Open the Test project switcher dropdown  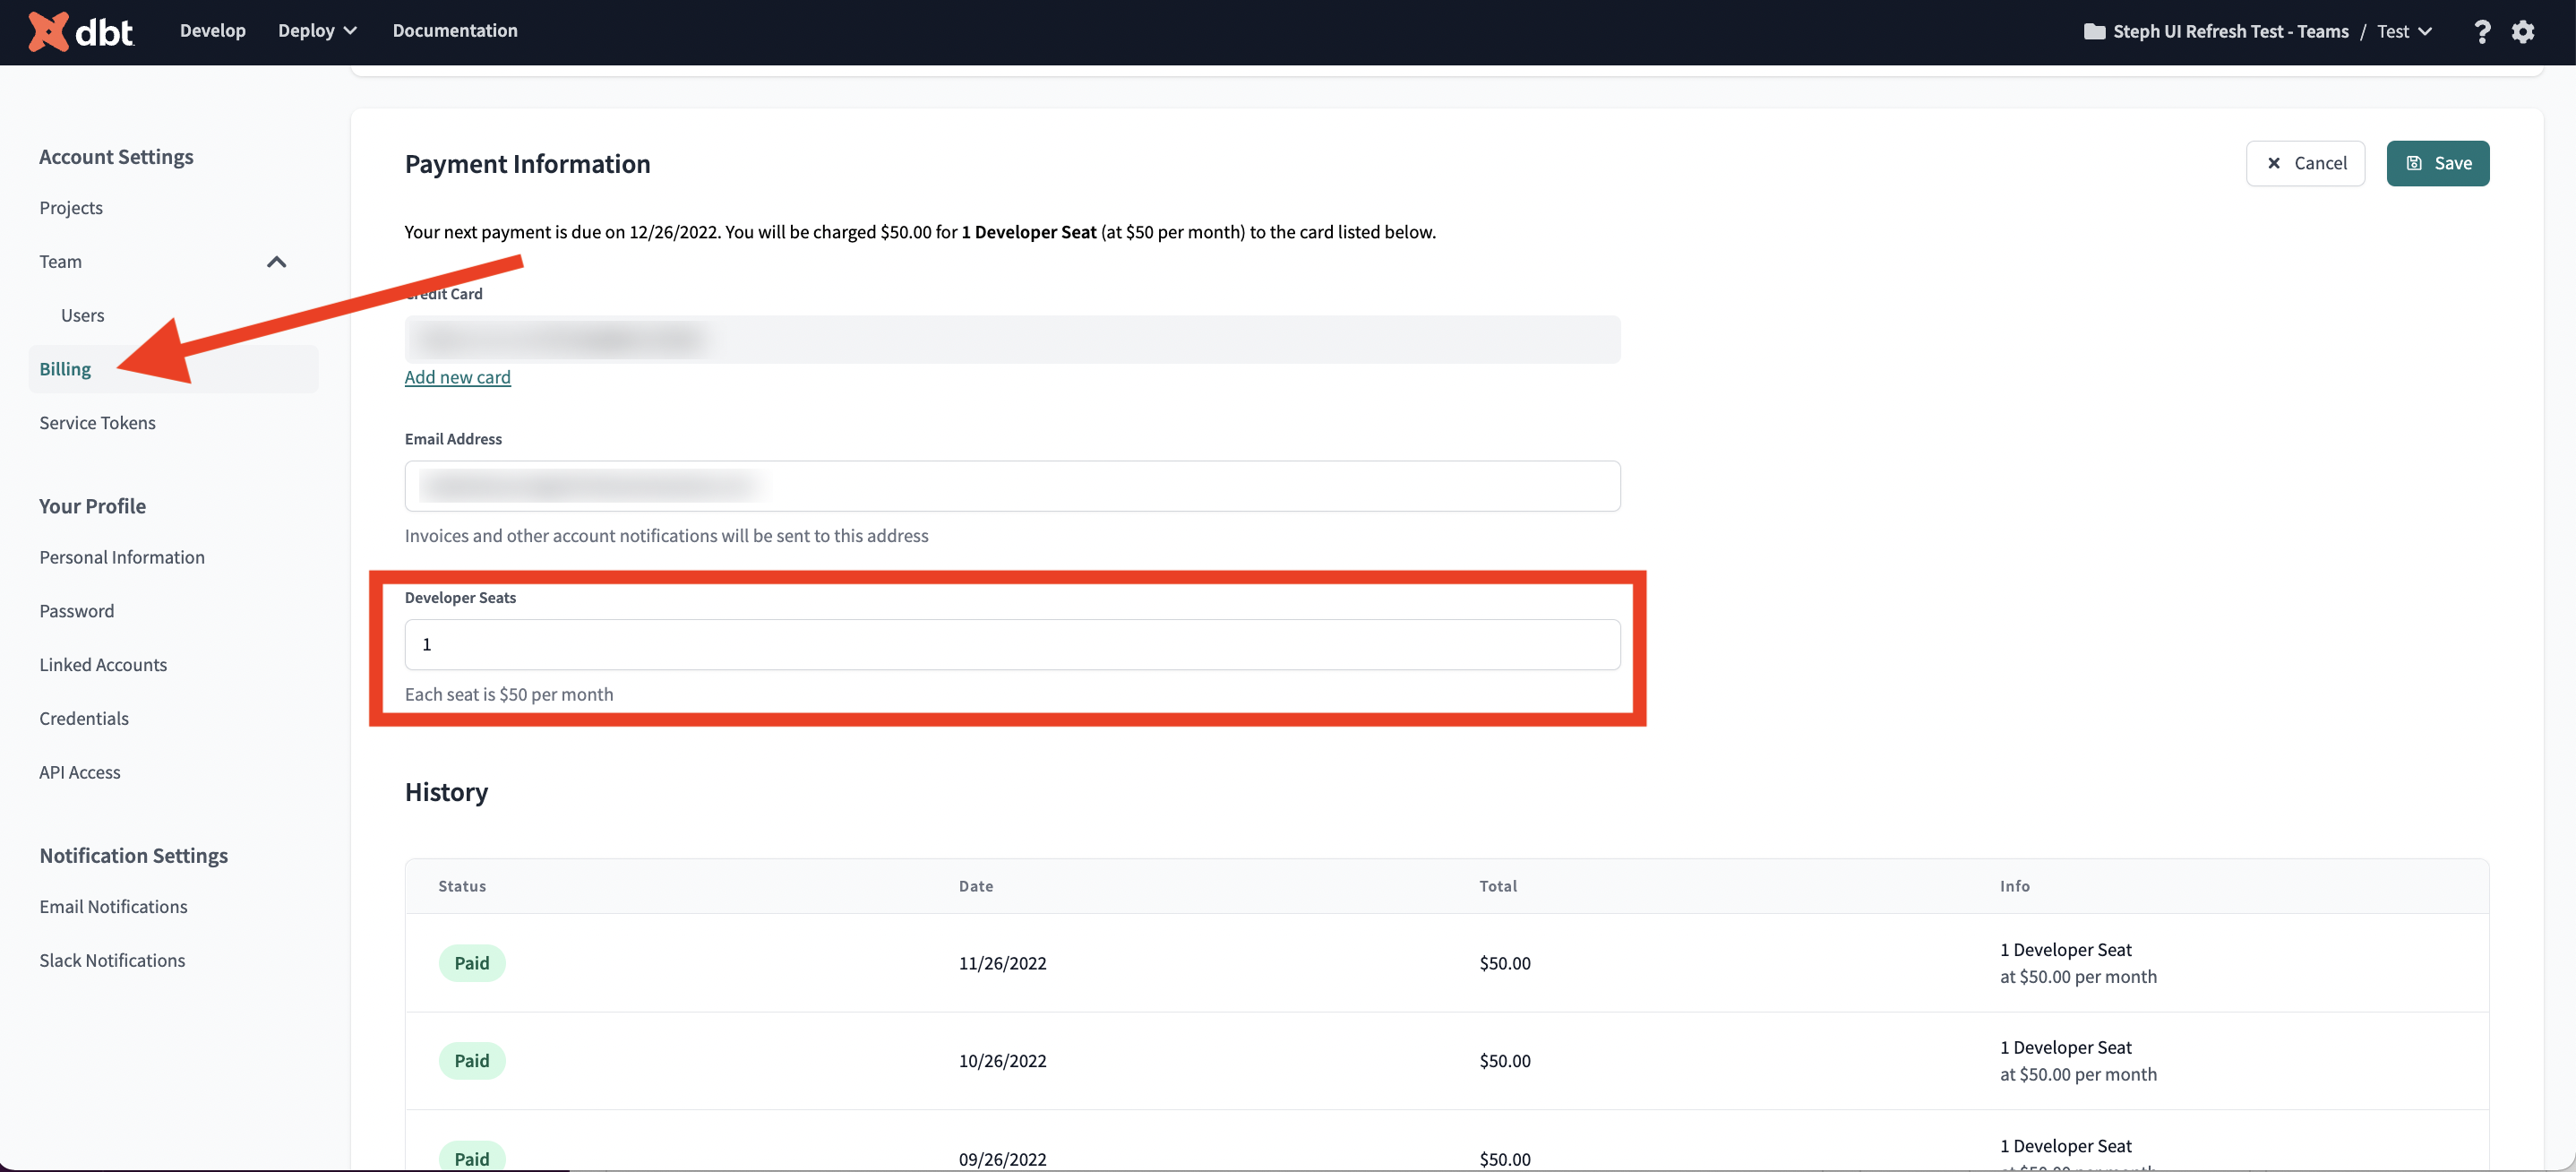pyautogui.click(x=2405, y=32)
